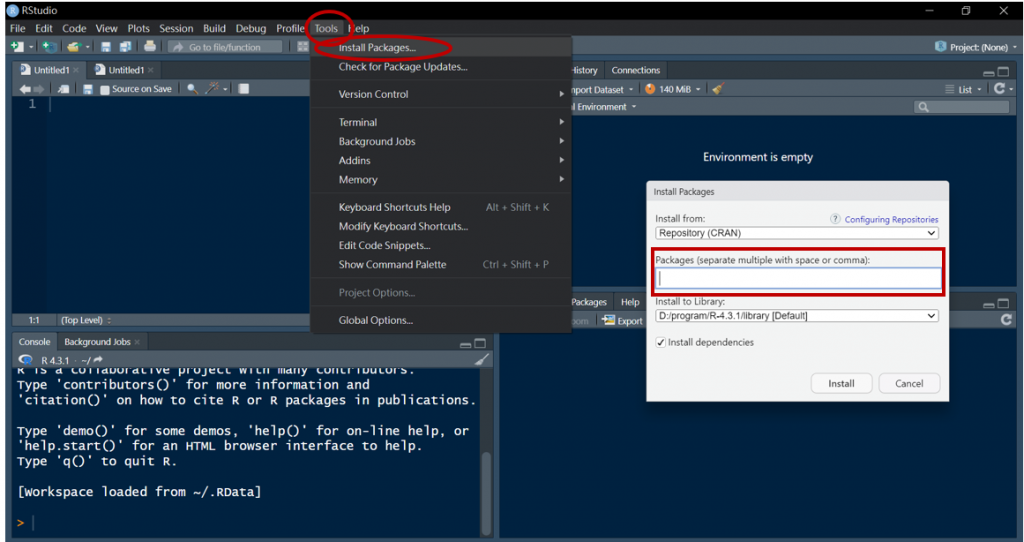The image size is (1024, 542).
Task: Open the Import Dataset dropdown
Action: coord(602,89)
